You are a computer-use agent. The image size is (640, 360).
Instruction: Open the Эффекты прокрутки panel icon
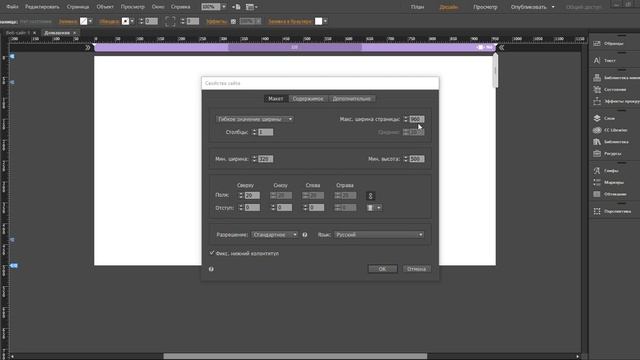point(597,101)
